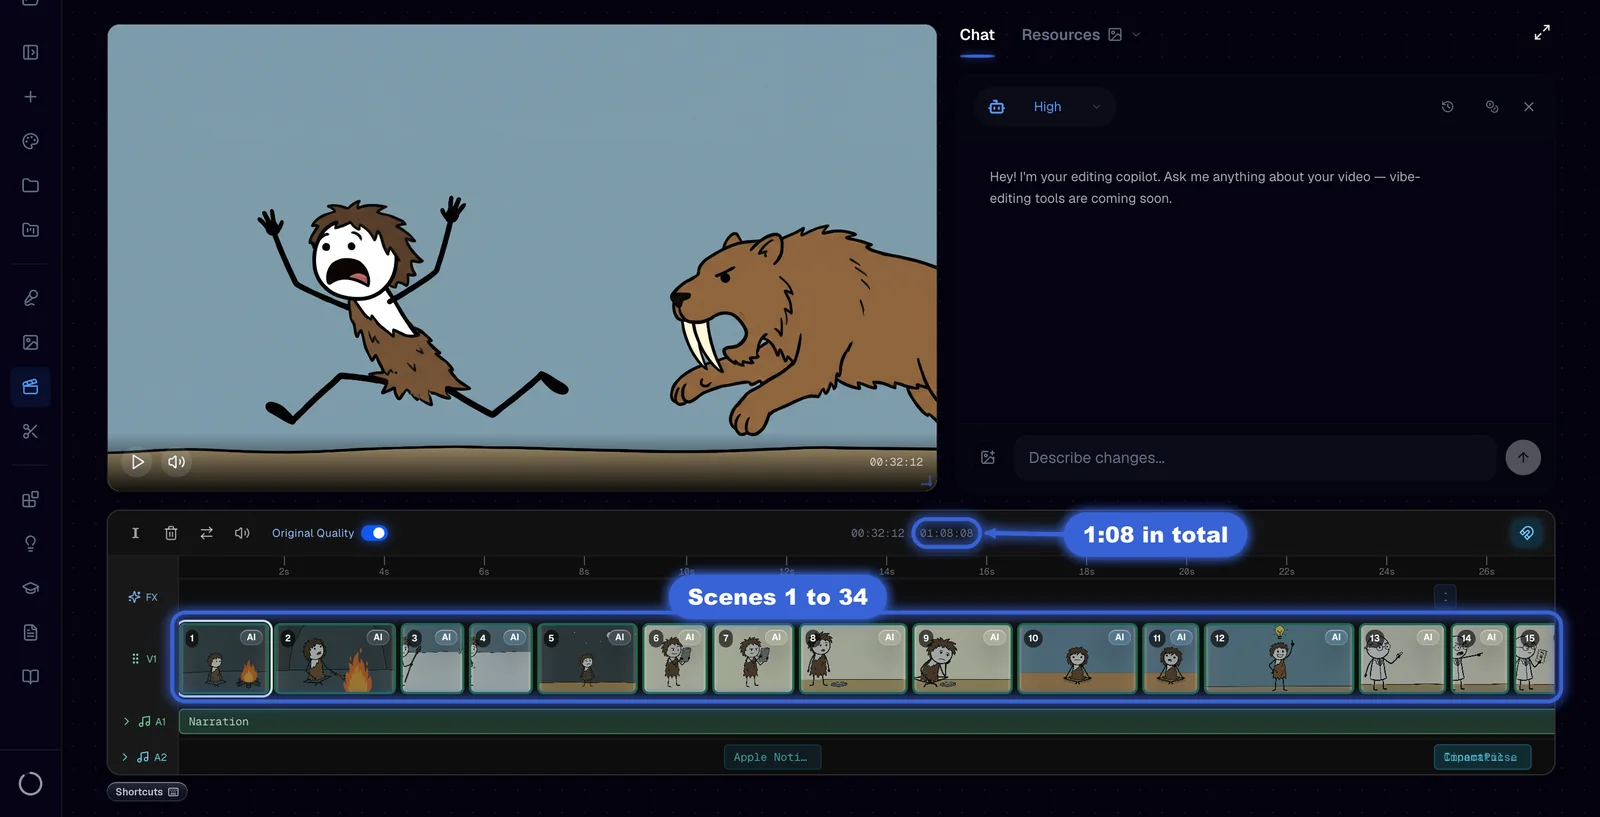Open the color palette icon in sidebar
This screenshot has height=817, width=1600.
(x=30, y=141)
